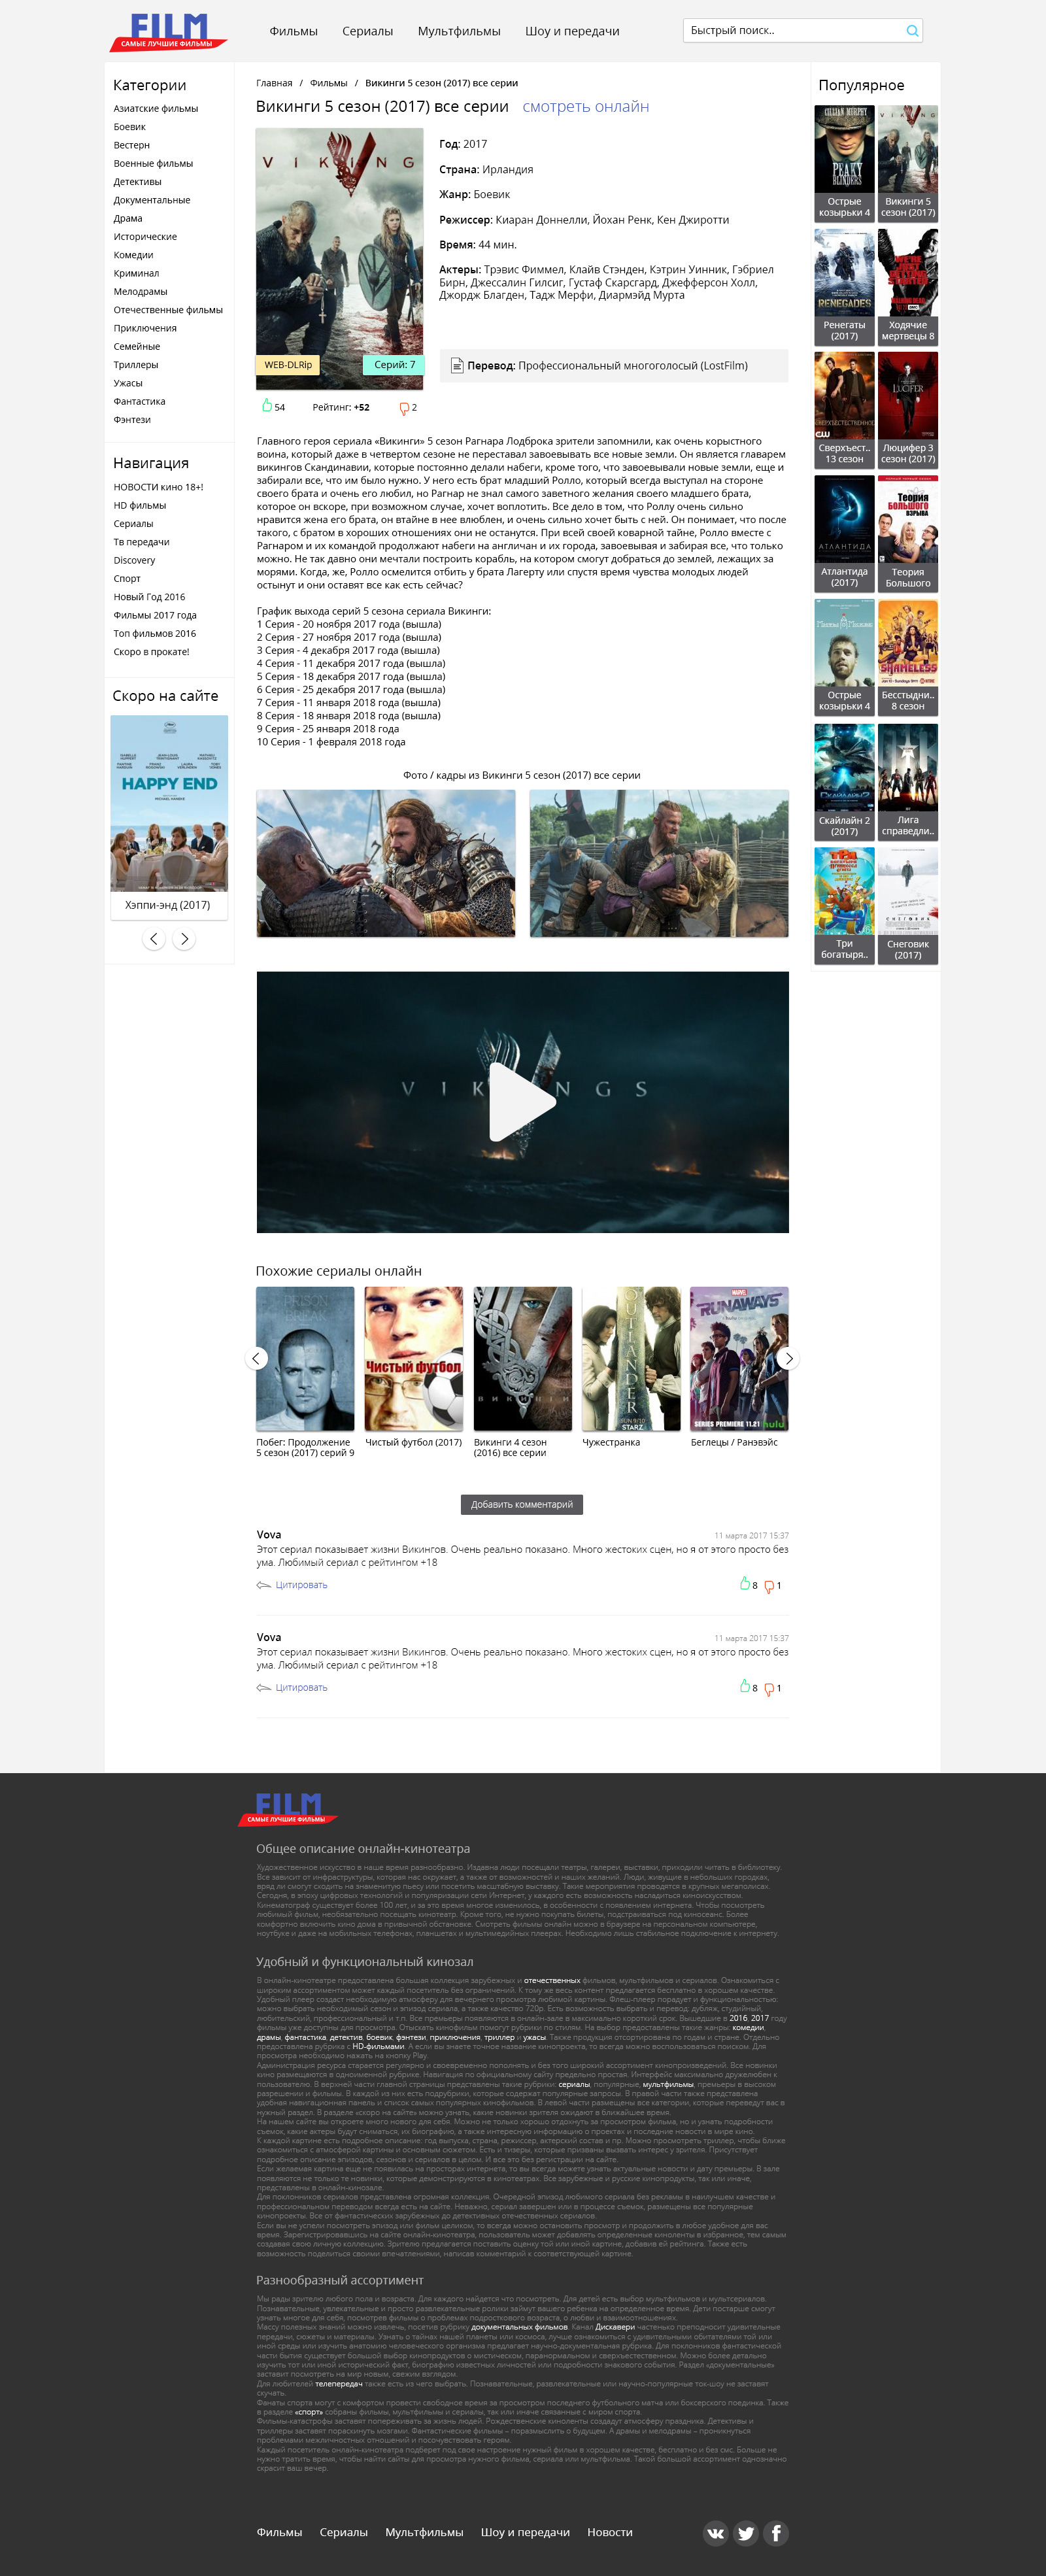Open 'Побег: Продолжение' similar series

coord(305,1359)
